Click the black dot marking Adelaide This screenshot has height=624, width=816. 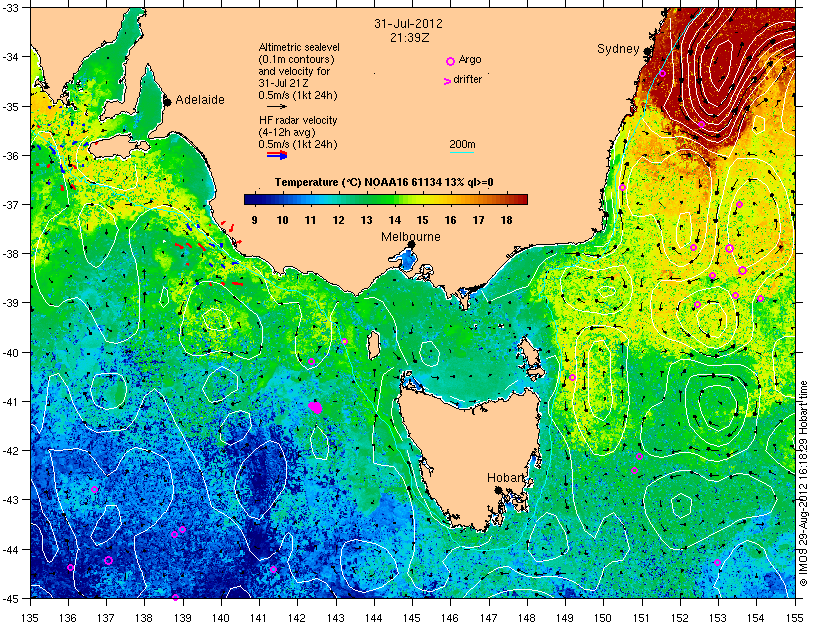[167, 101]
